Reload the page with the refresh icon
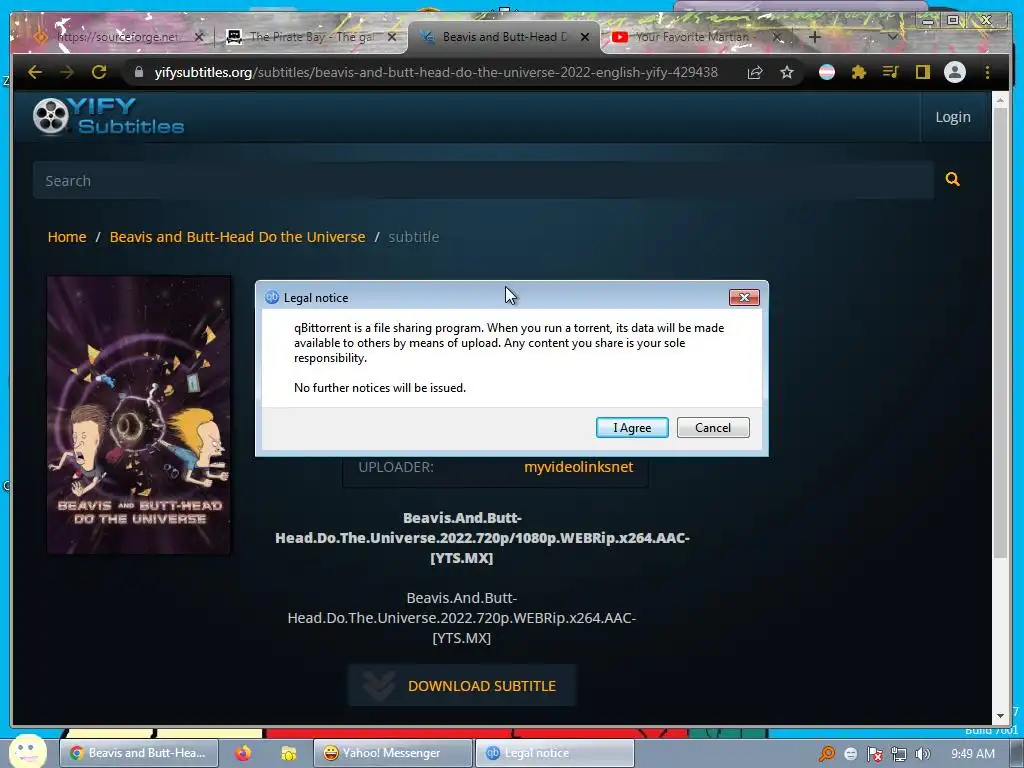The image size is (1024, 768). tap(99, 72)
